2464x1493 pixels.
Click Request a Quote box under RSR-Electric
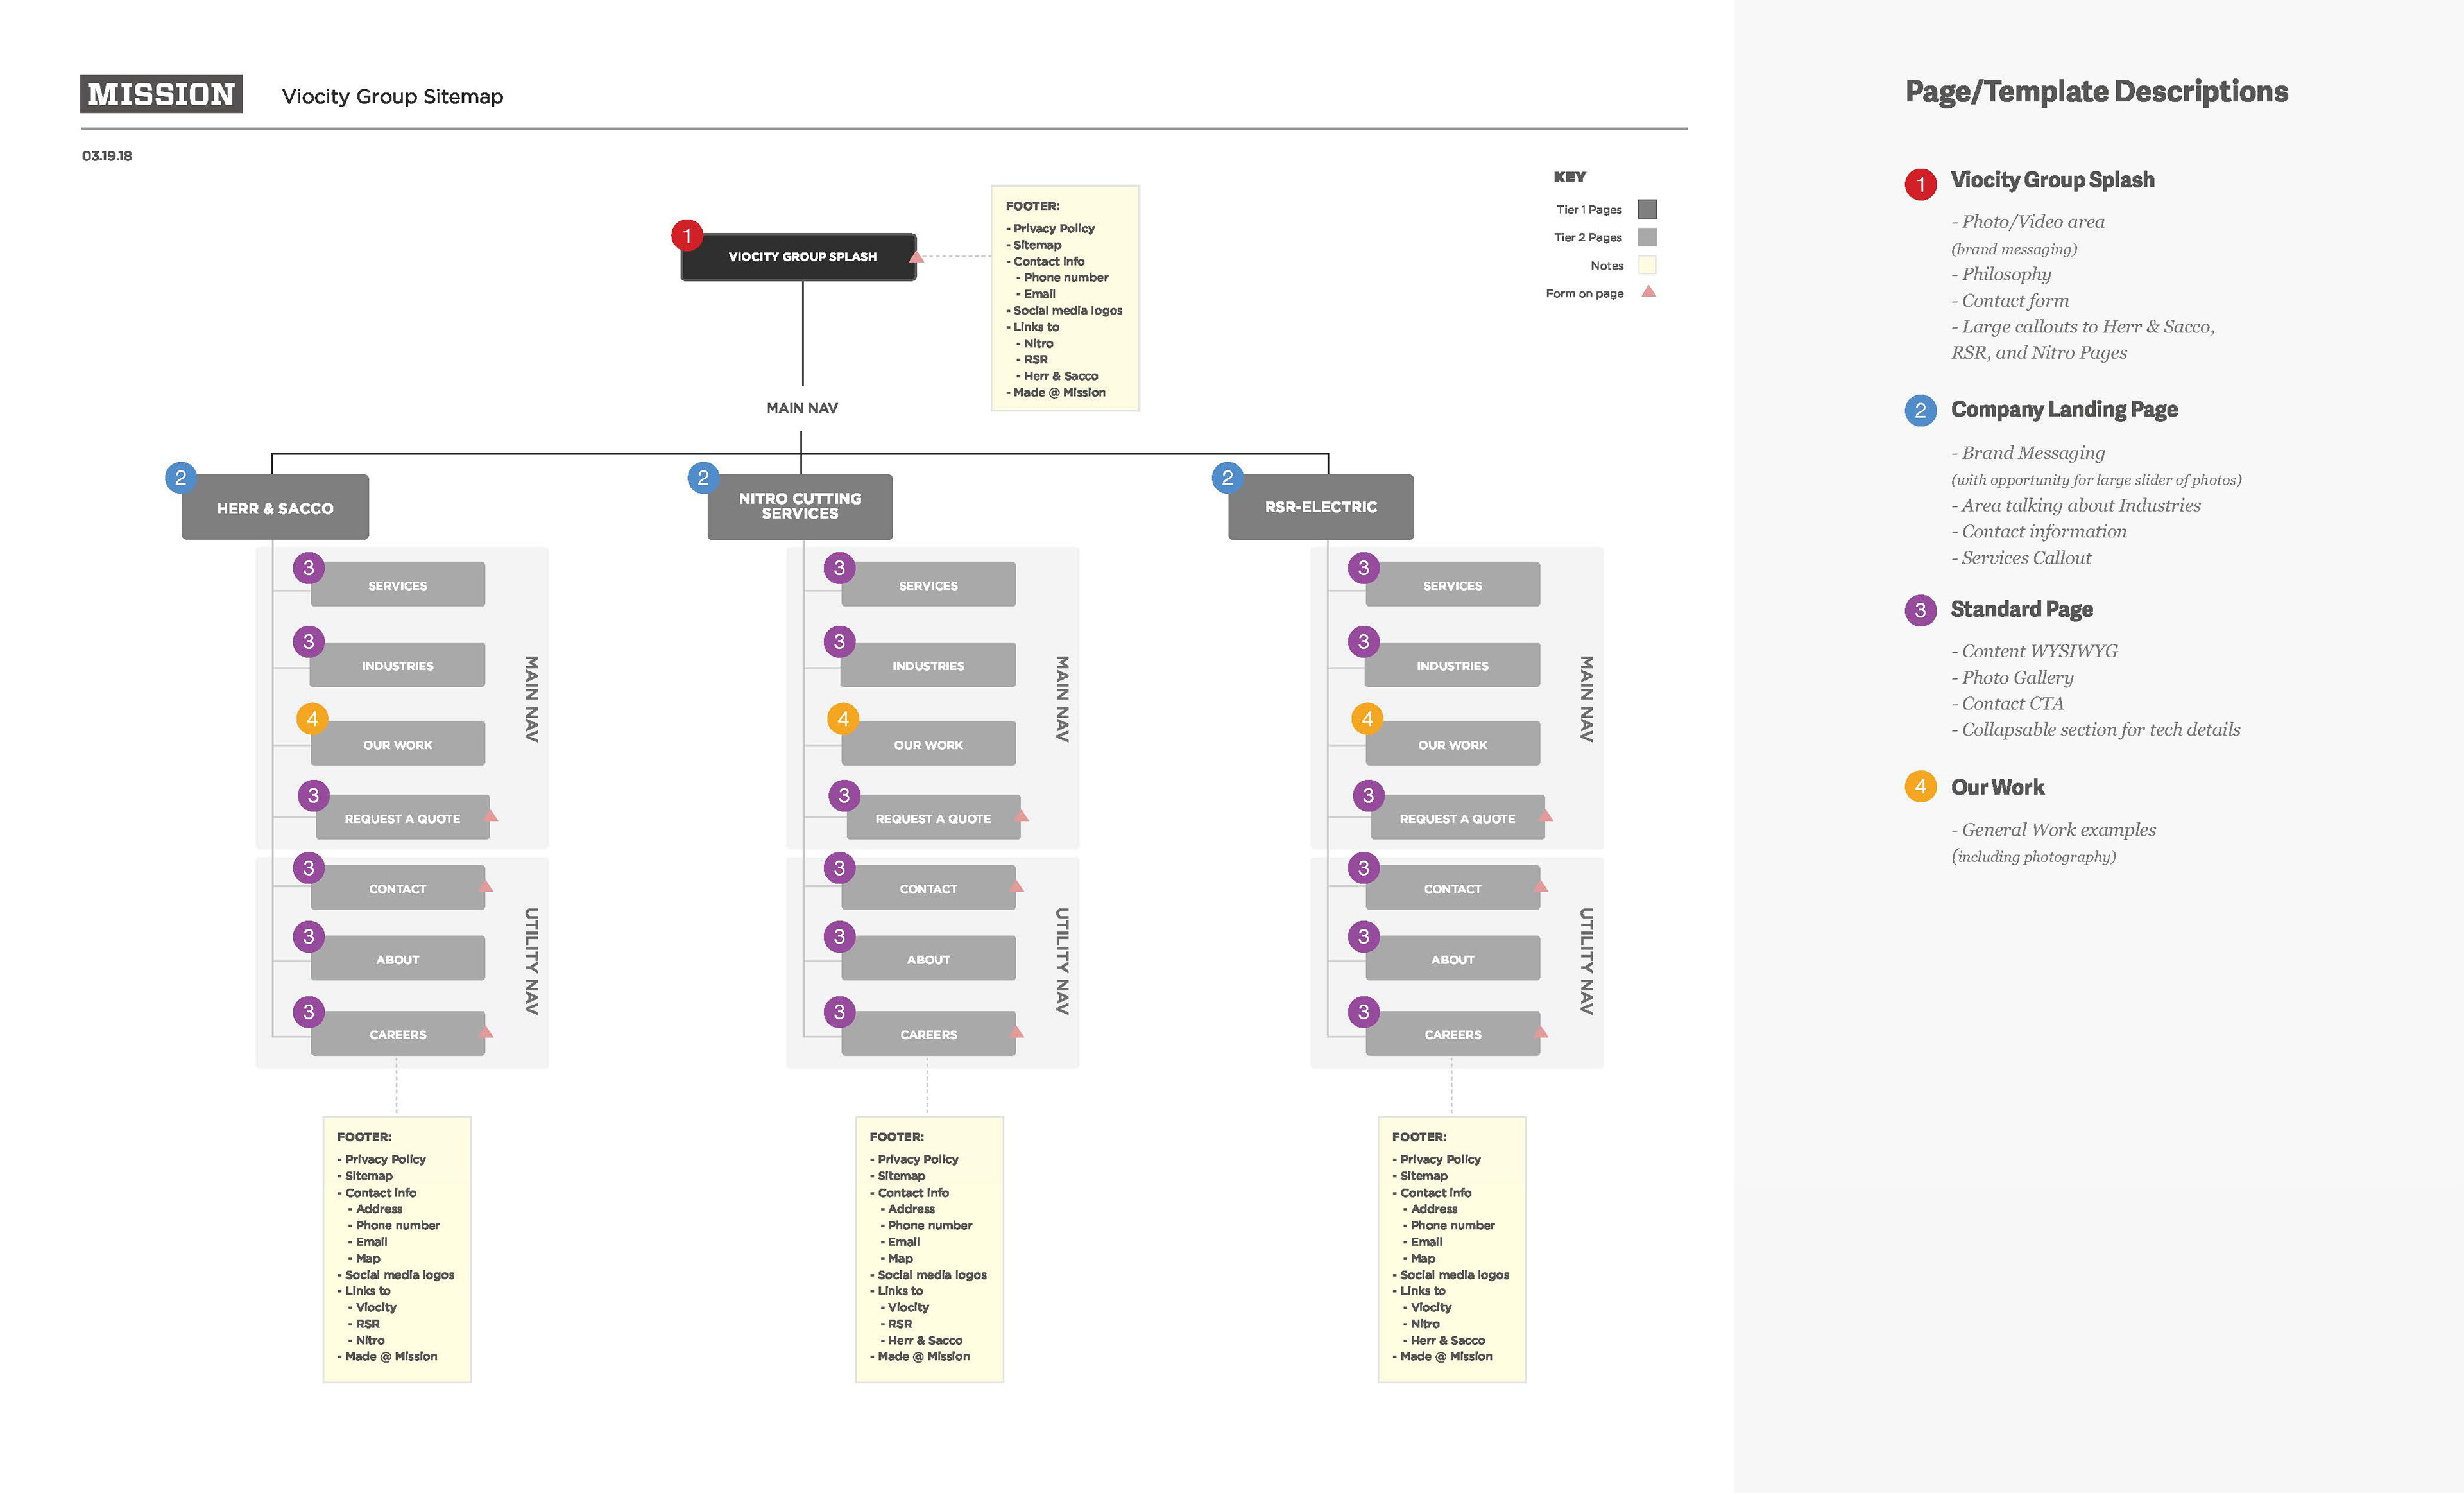click(1458, 817)
